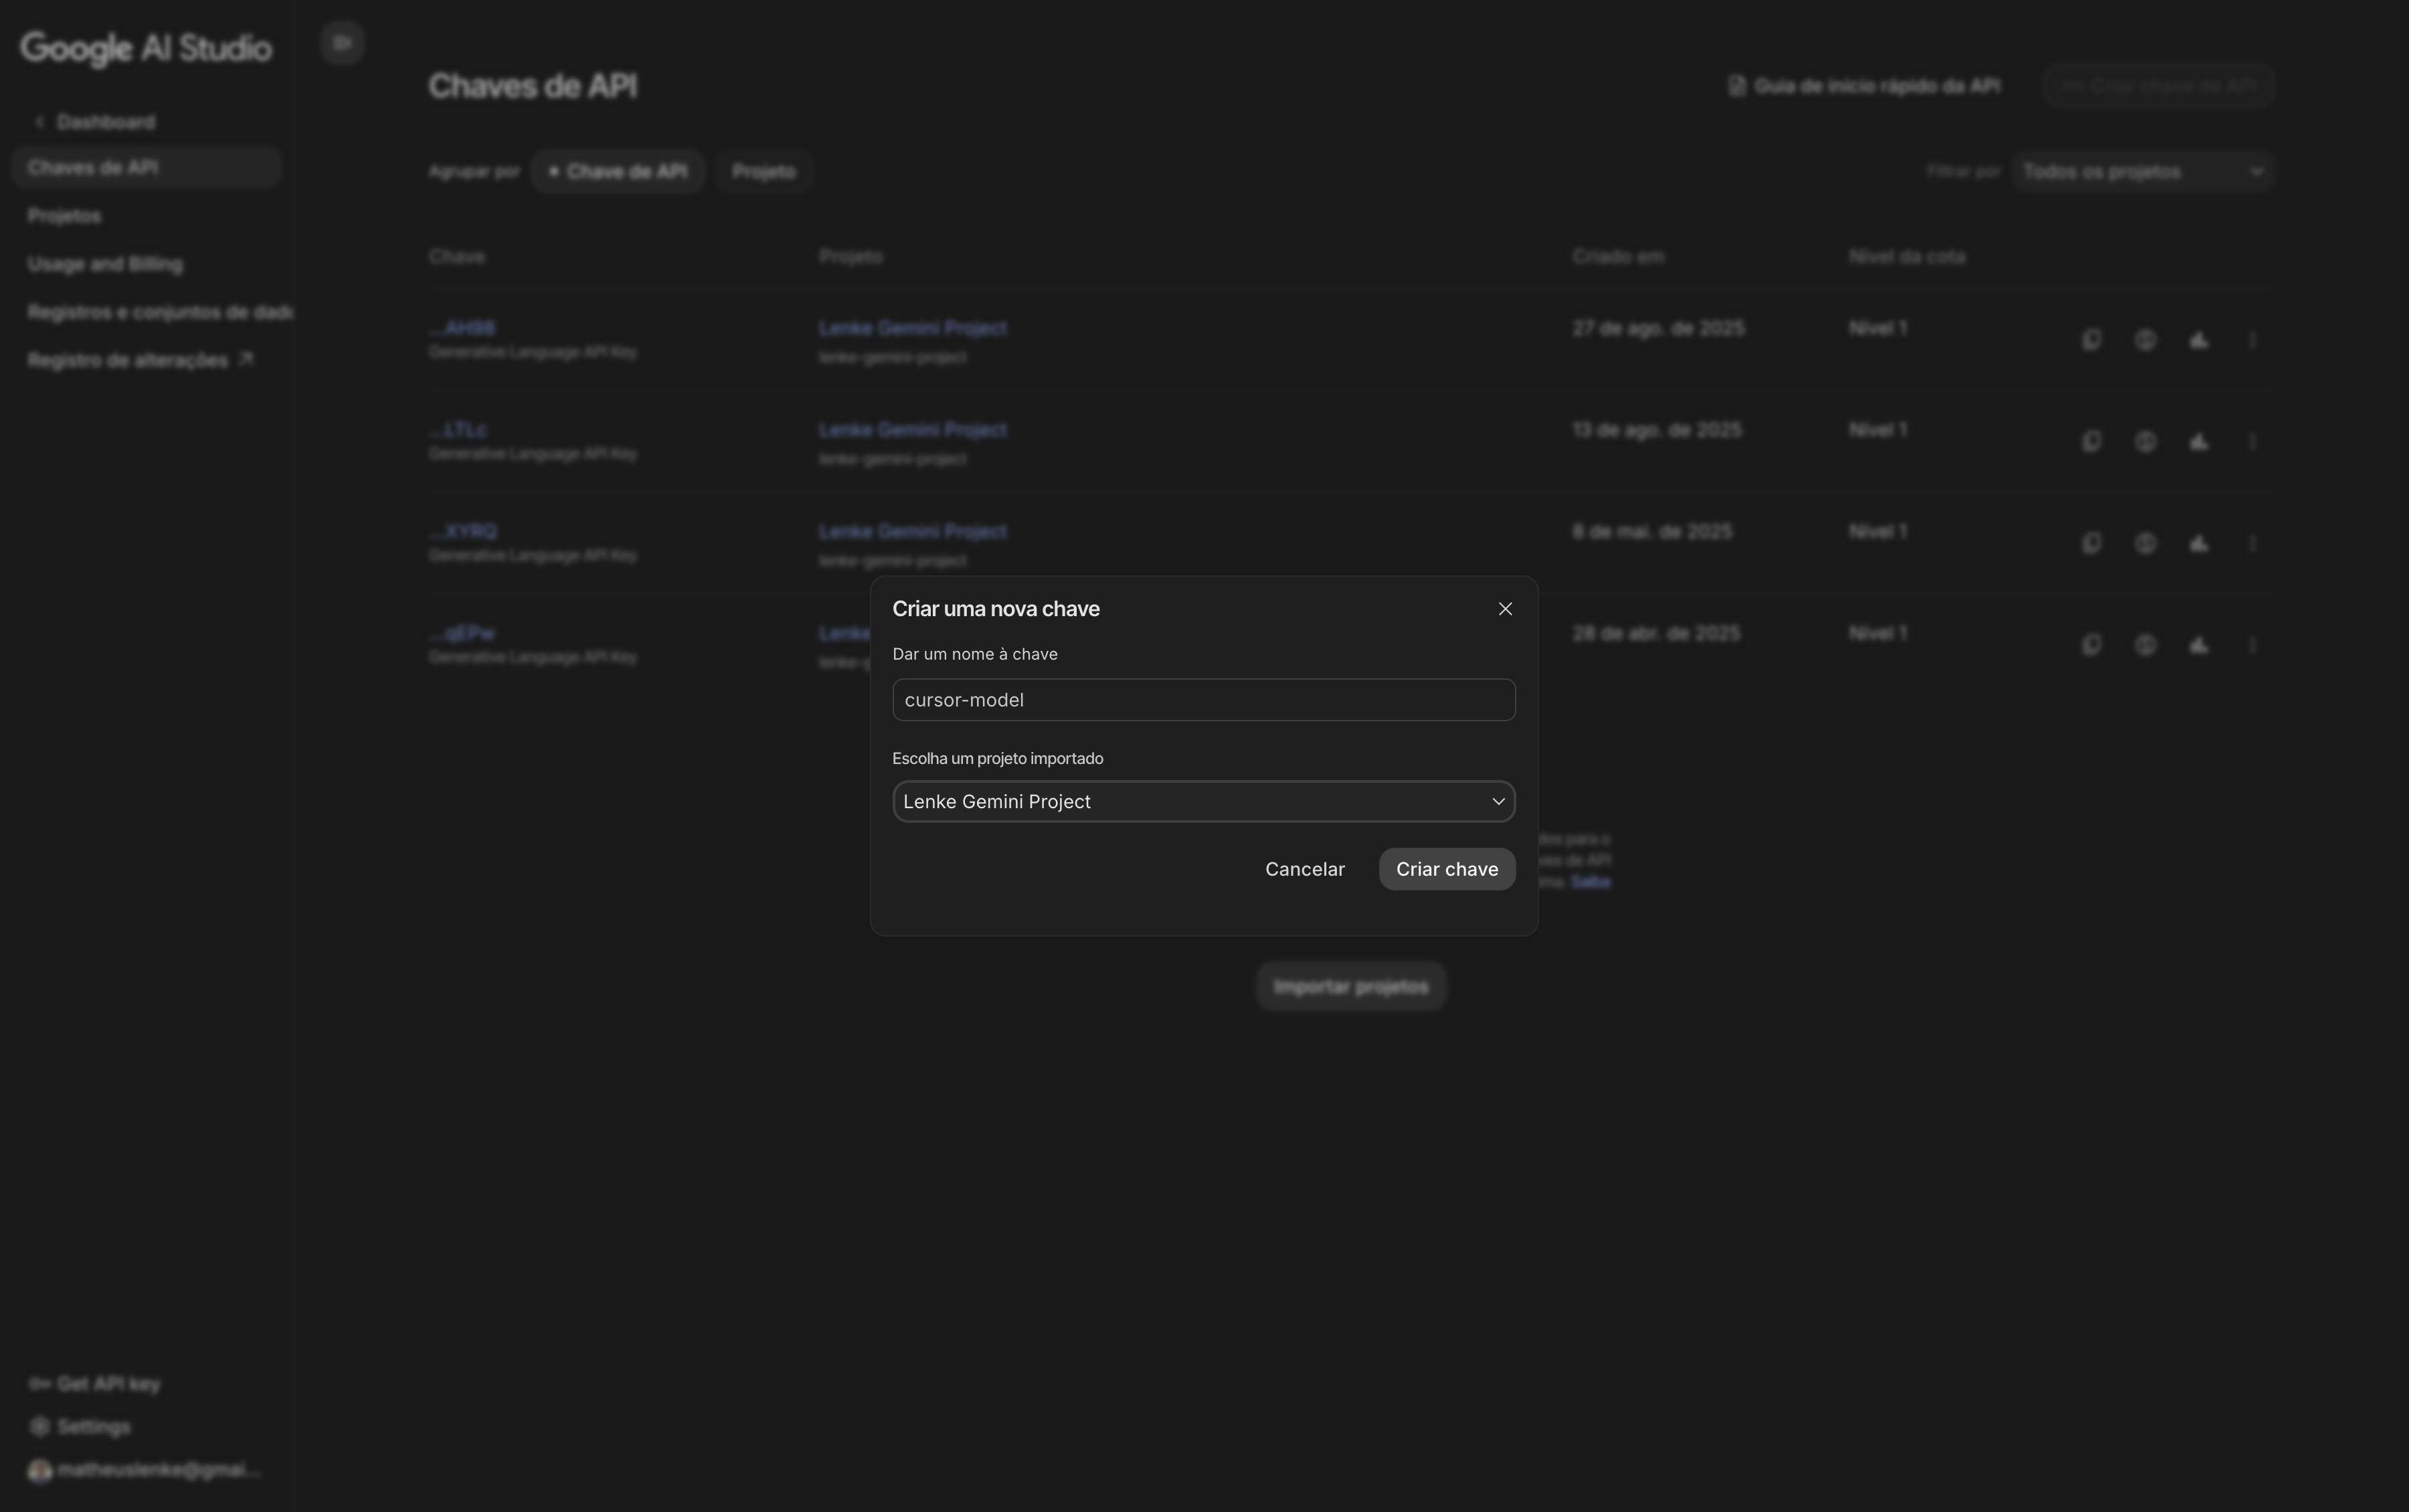View usage for the ...XYRQ API key
The width and height of the screenshot is (2409, 1512).
pyautogui.click(x=2145, y=543)
